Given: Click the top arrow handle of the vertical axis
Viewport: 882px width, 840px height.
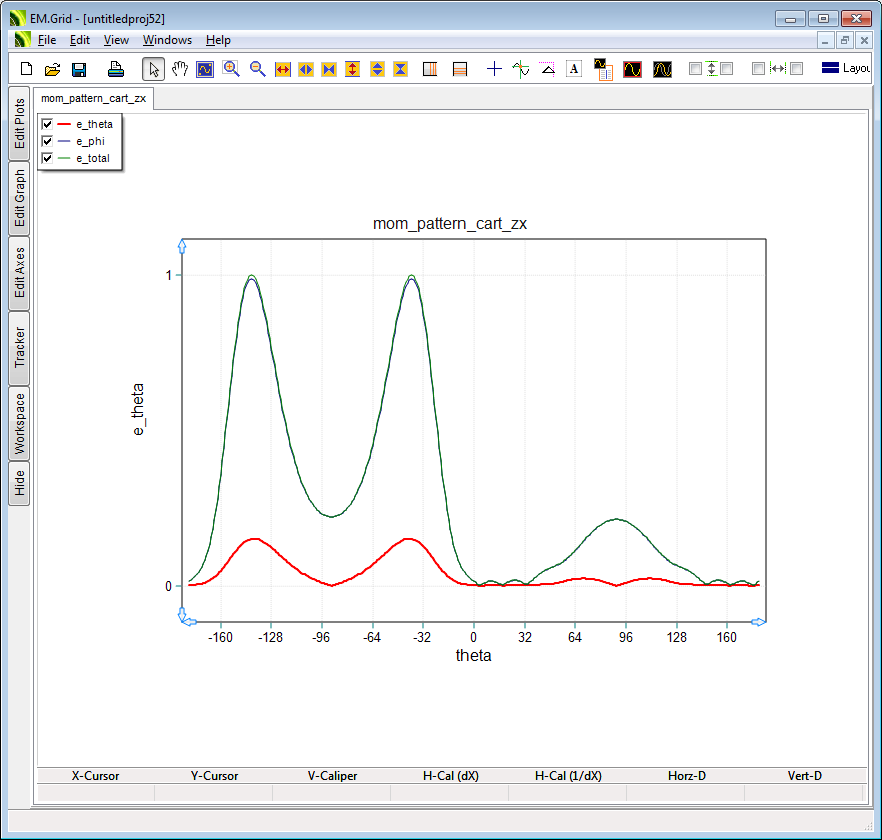Looking at the screenshot, I should [x=182, y=244].
